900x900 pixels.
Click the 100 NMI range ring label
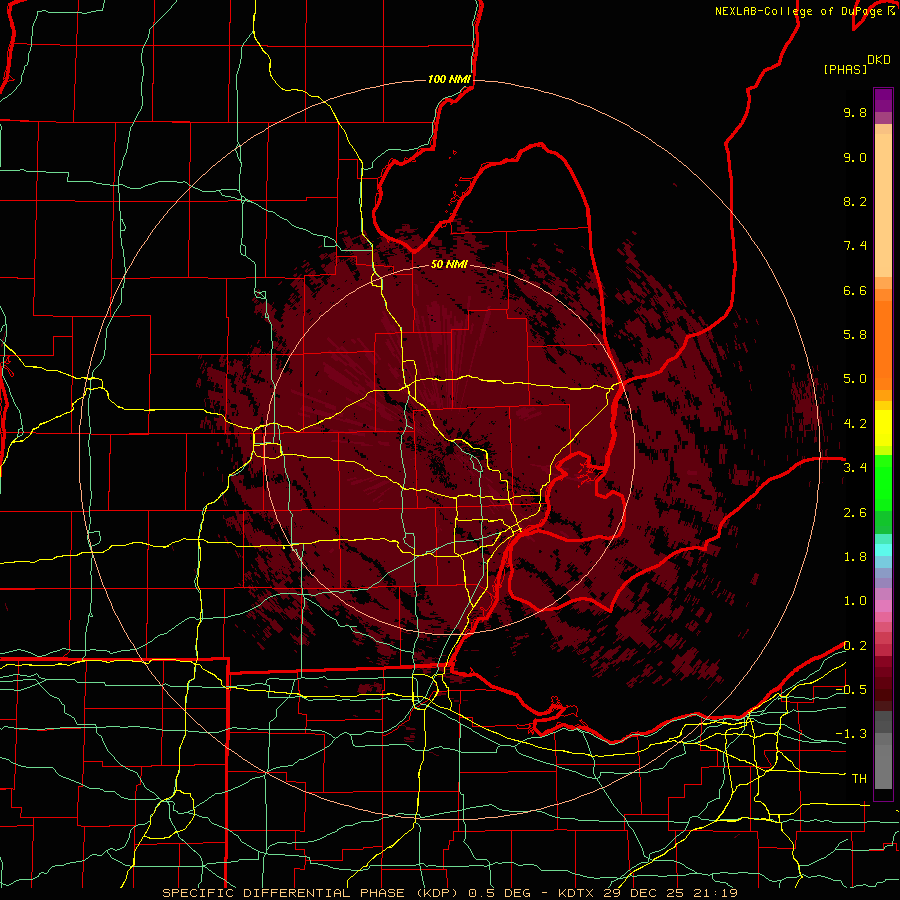coord(449,79)
